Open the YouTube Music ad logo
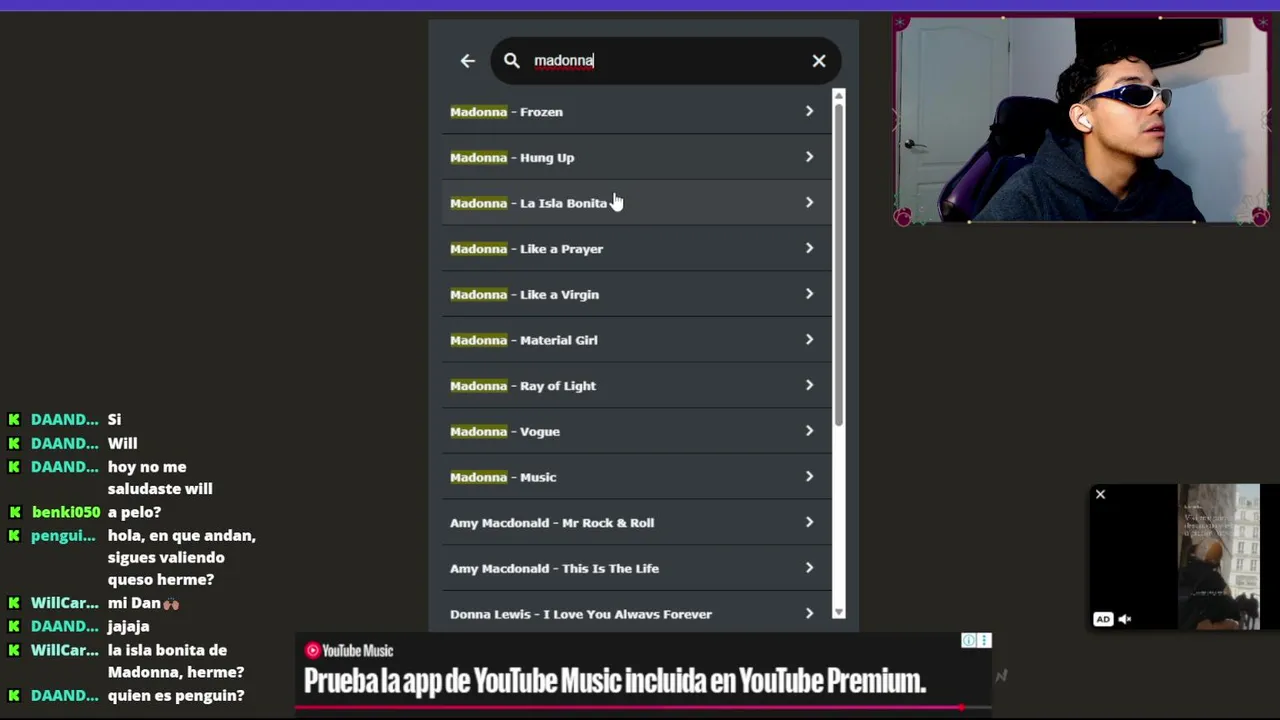The height and width of the screenshot is (720, 1280). click(x=349, y=651)
